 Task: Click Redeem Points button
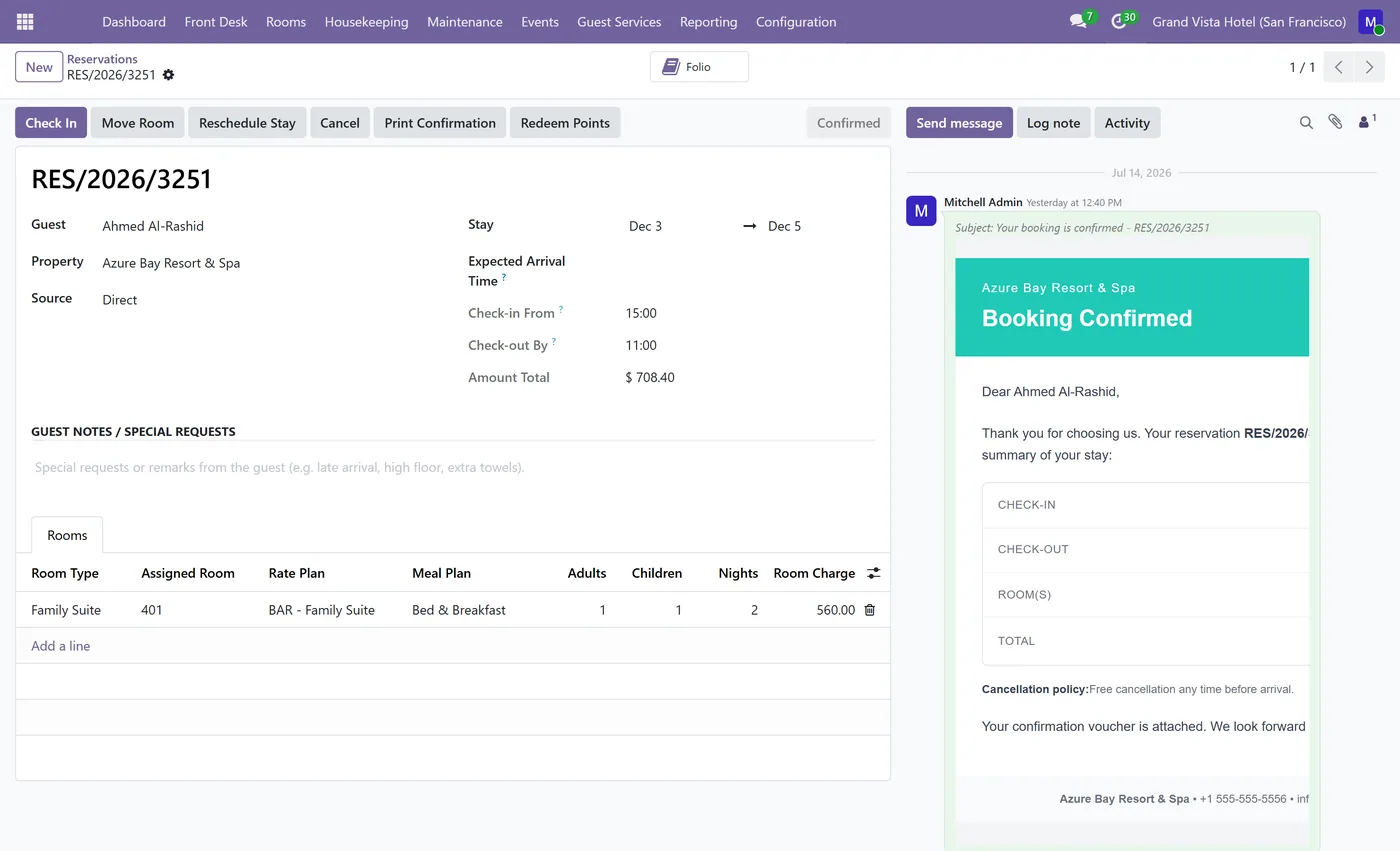click(x=565, y=123)
